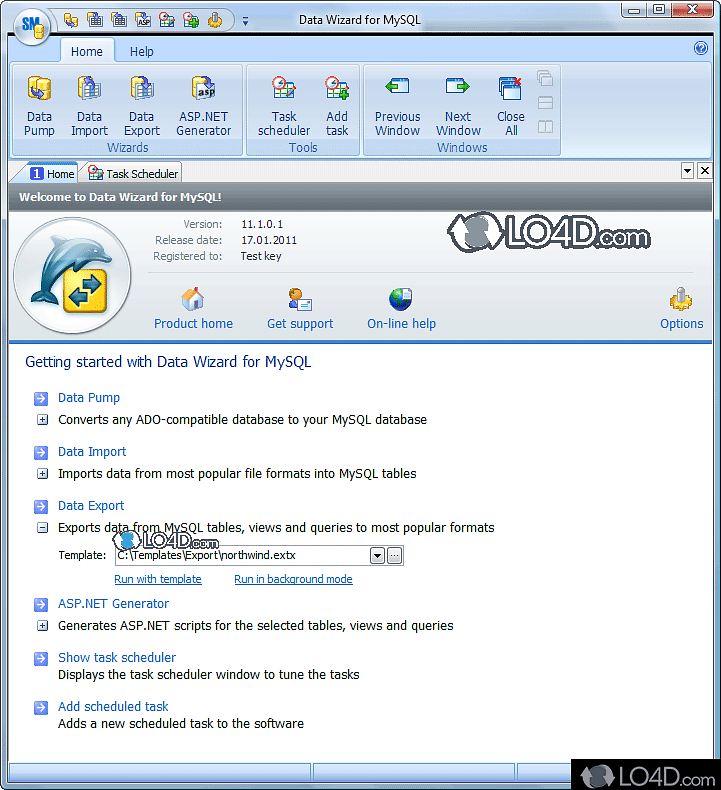Click Show task scheduler link
721x790 pixels.
[x=117, y=657]
